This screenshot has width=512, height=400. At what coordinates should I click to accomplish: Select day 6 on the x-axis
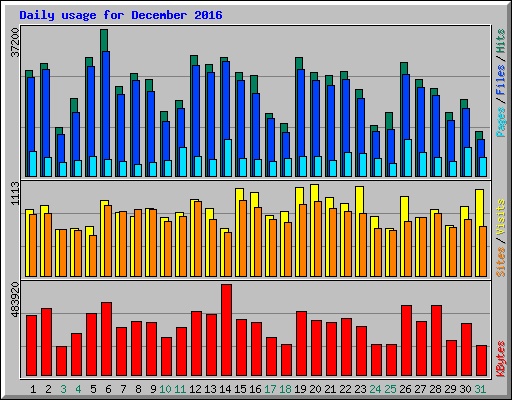click(108, 389)
